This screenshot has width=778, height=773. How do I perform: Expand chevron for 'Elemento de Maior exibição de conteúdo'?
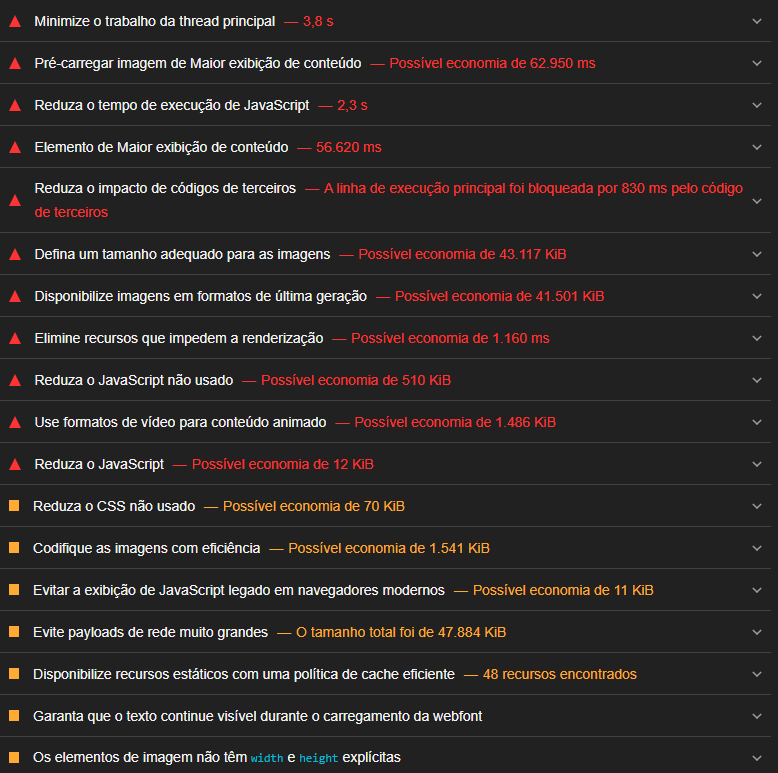pos(757,147)
